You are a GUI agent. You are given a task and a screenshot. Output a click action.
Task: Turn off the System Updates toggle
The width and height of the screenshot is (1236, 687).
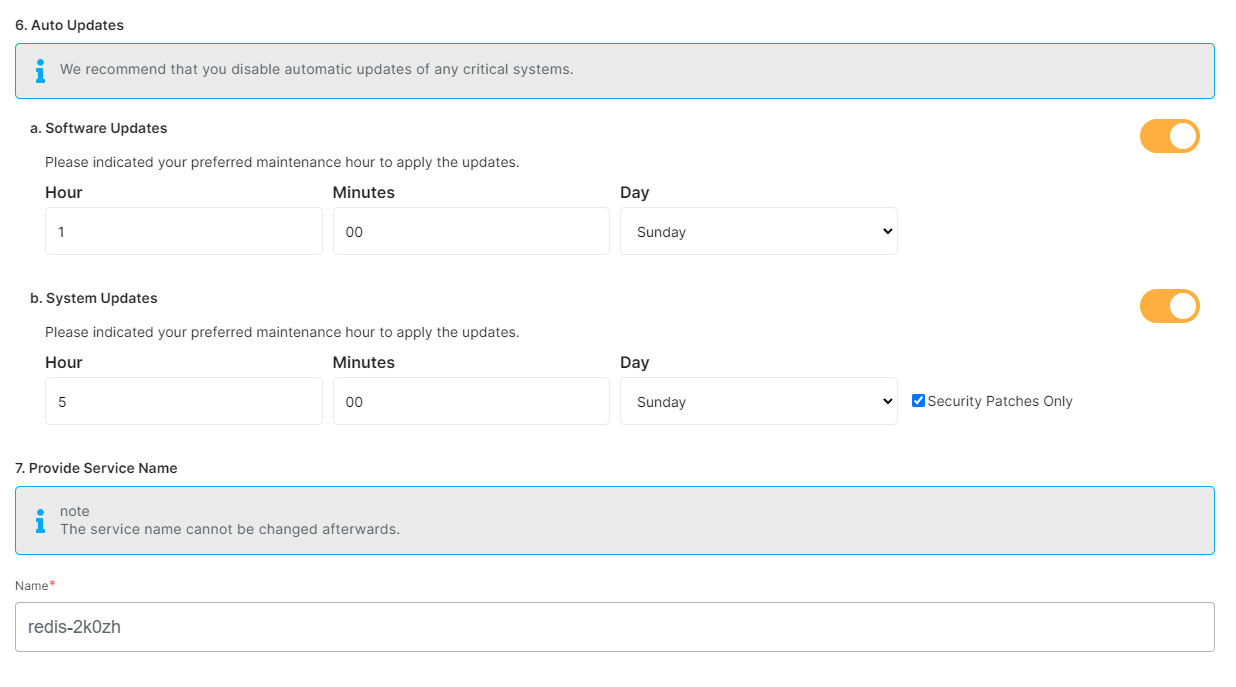tap(1169, 306)
